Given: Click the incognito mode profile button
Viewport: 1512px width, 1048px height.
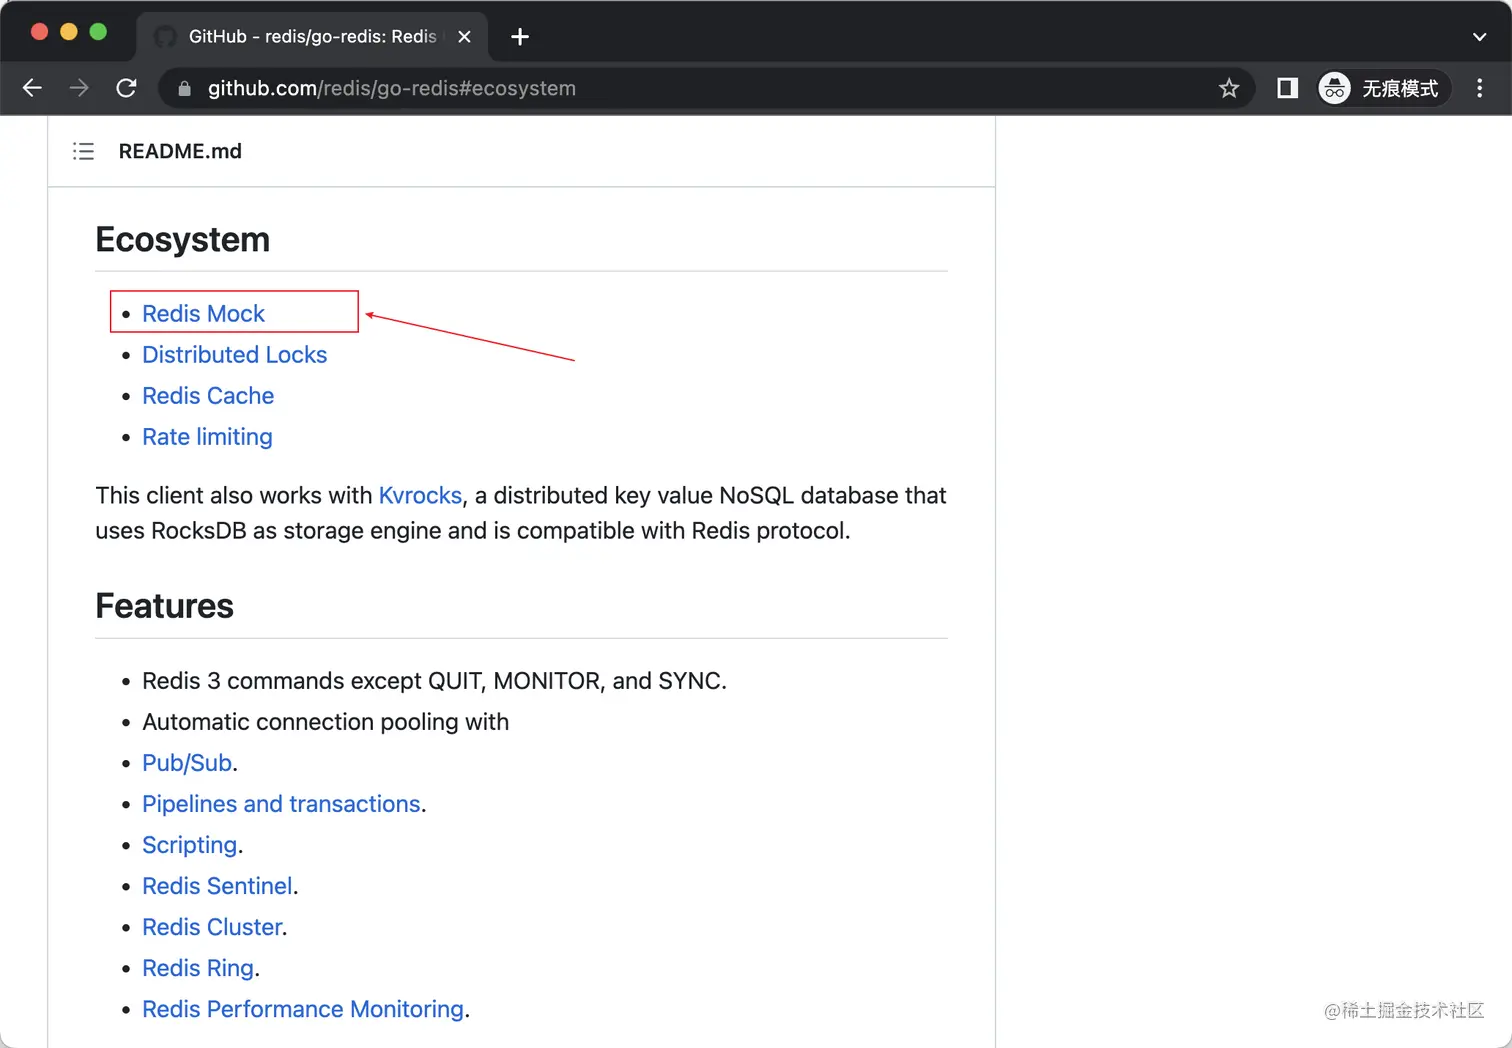Looking at the screenshot, I should tap(1383, 88).
